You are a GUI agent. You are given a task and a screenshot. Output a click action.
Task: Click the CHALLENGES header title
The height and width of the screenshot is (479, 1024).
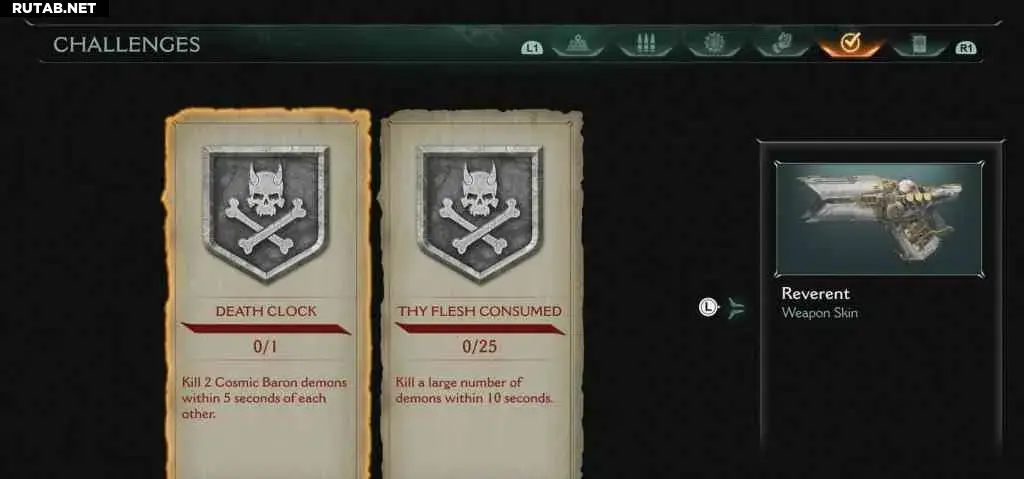pyautogui.click(x=126, y=44)
